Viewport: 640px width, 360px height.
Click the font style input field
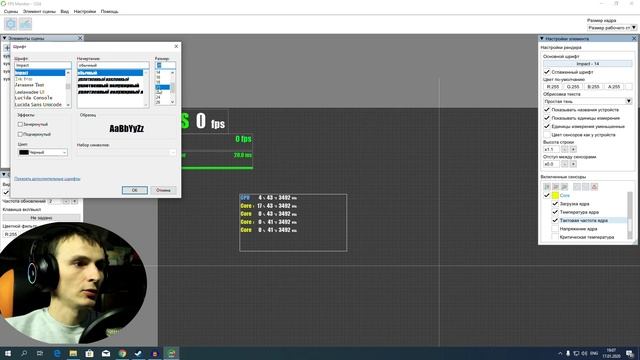tap(113, 65)
